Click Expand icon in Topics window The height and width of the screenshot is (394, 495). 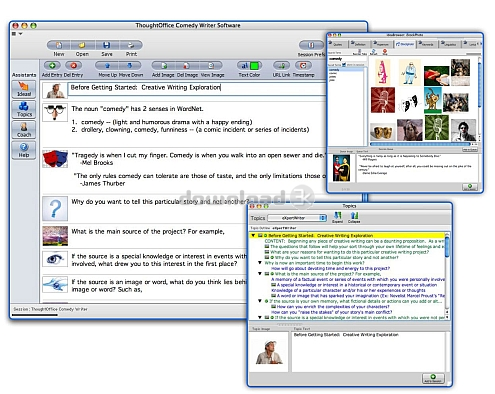click(338, 217)
